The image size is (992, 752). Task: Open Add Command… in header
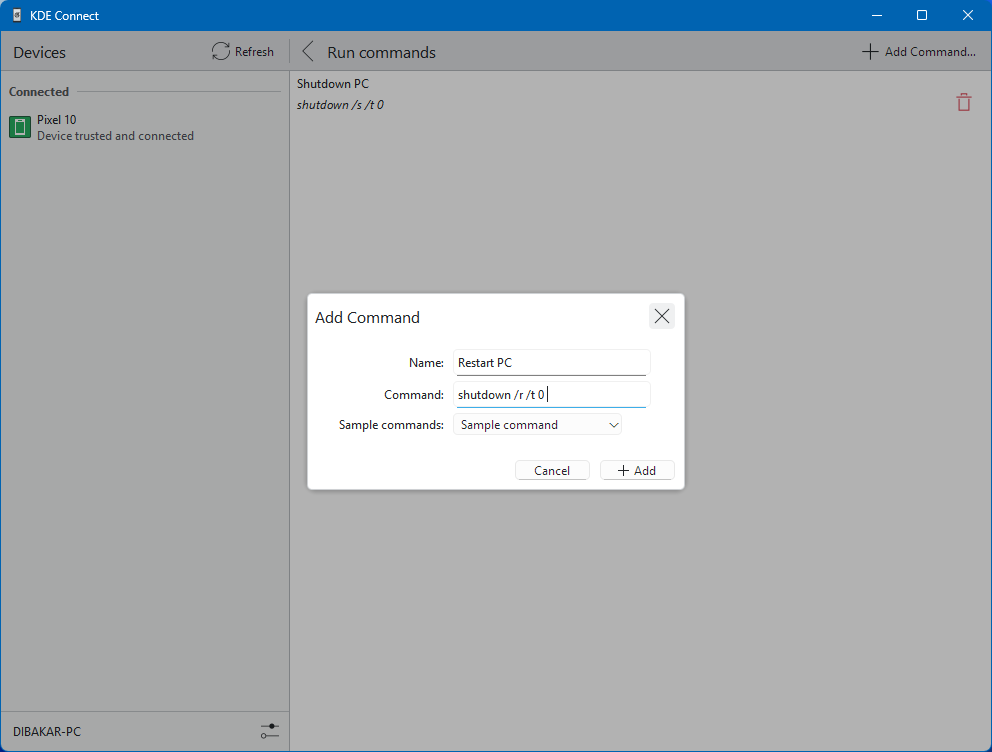pyautogui.click(x=919, y=52)
